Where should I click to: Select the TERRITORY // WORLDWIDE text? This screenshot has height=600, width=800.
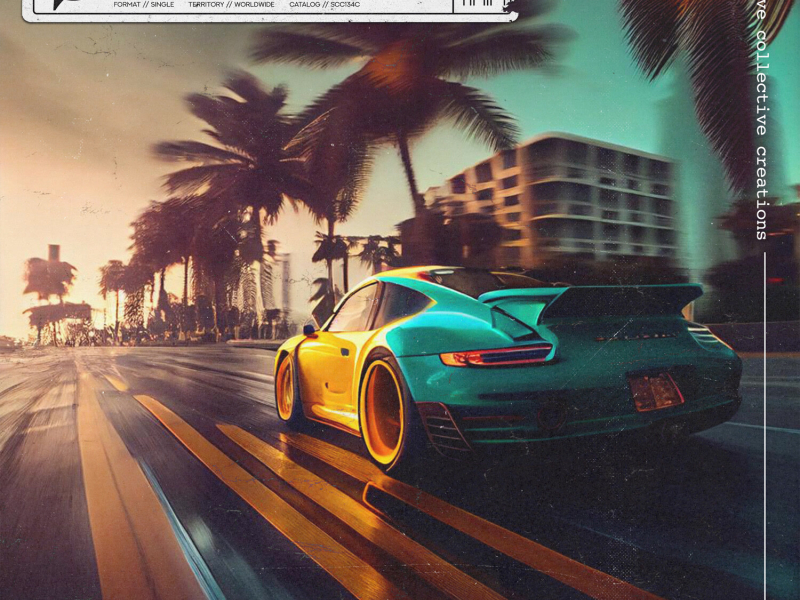coord(231,5)
